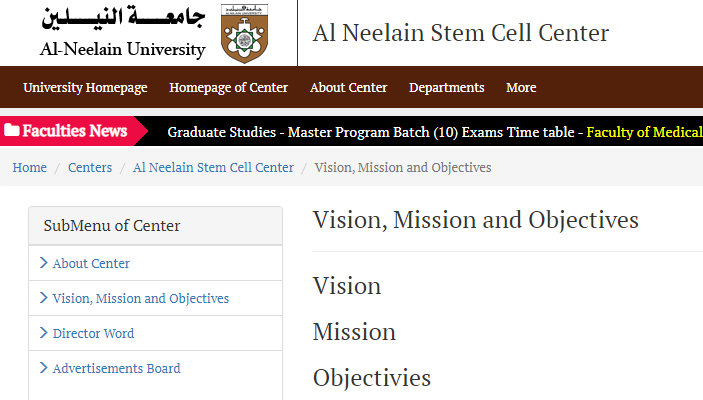Select About Center in the SubMenu
703x400 pixels.
click(x=91, y=263)
